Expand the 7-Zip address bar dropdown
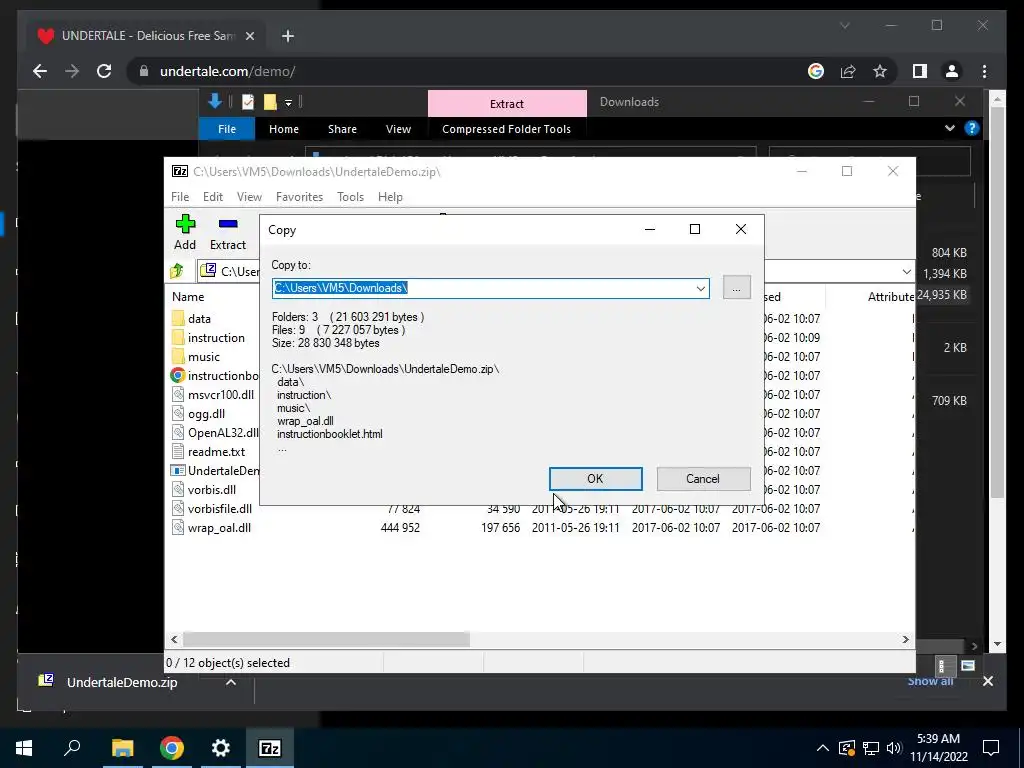 coord(906,271)
